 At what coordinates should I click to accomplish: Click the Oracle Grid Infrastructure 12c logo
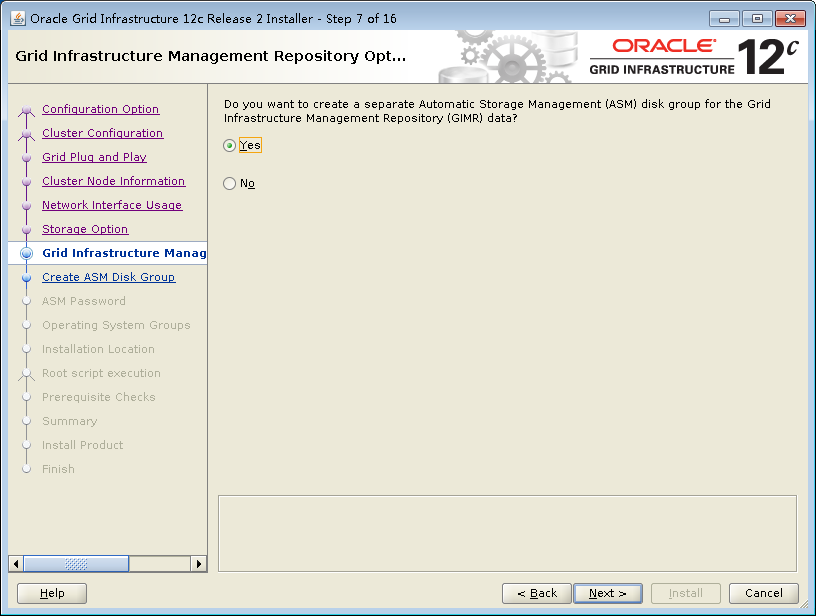pyautogui.click(x=694, y=56)
